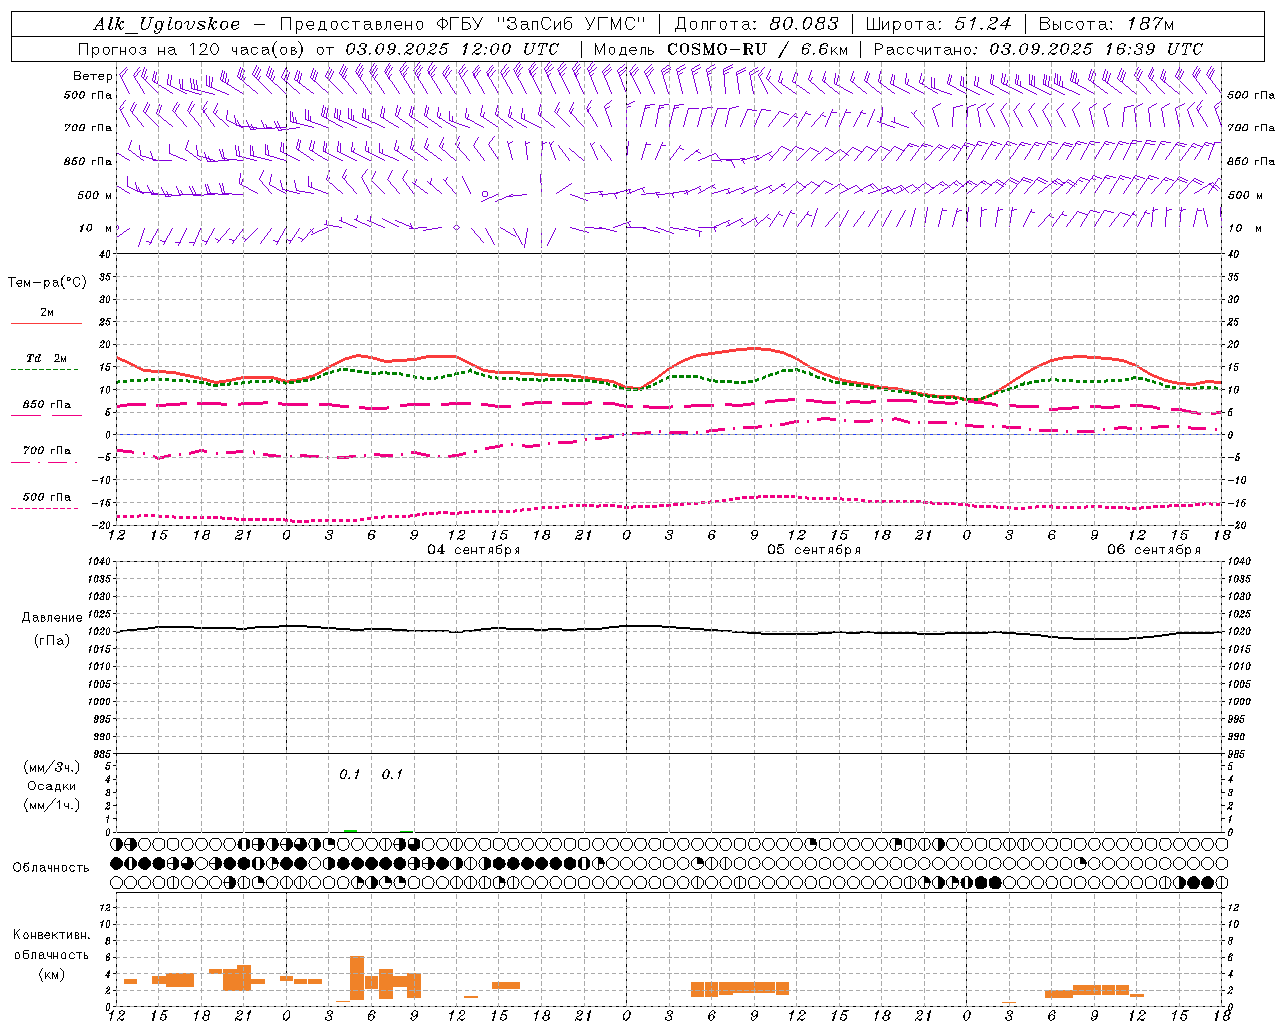The width and height of the screenshot is (1280, 1024).
Task: Click the orange convective cloud bars on 05 сентября
Action: 740,988
